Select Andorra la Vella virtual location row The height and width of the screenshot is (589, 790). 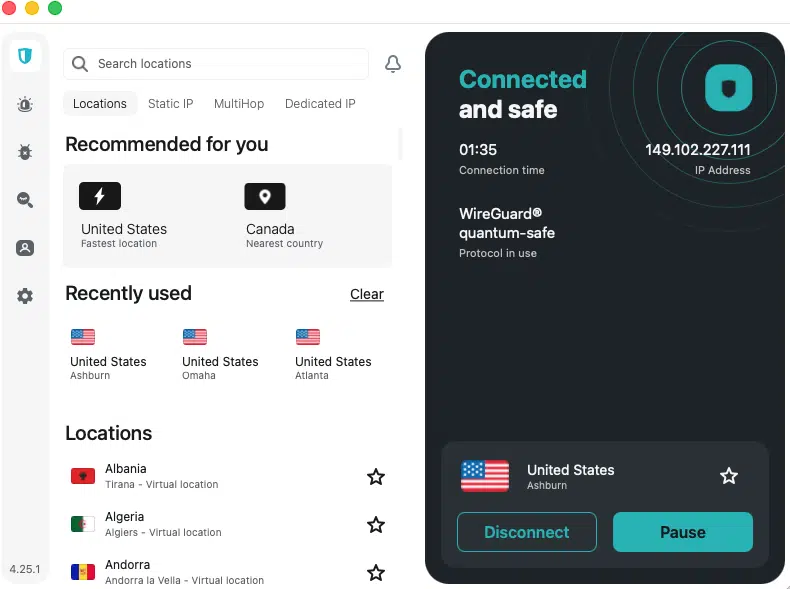tap(228, 572)
